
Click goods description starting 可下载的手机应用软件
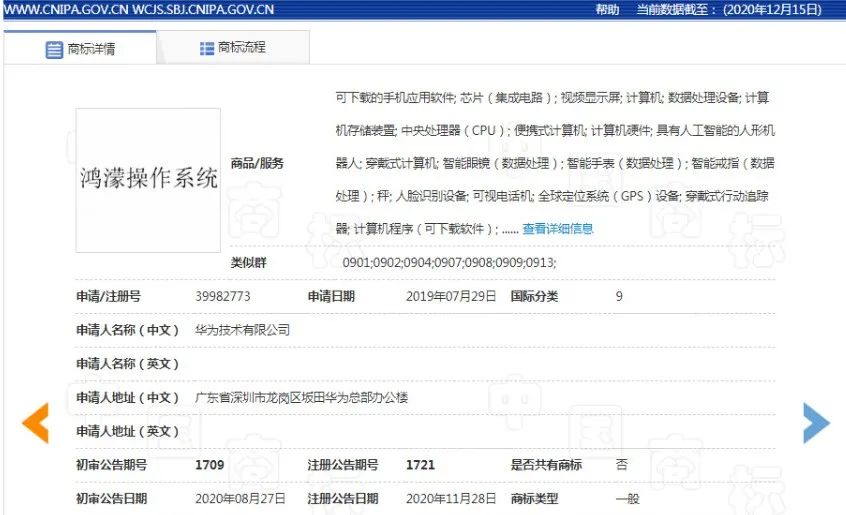tap(555, 163)
